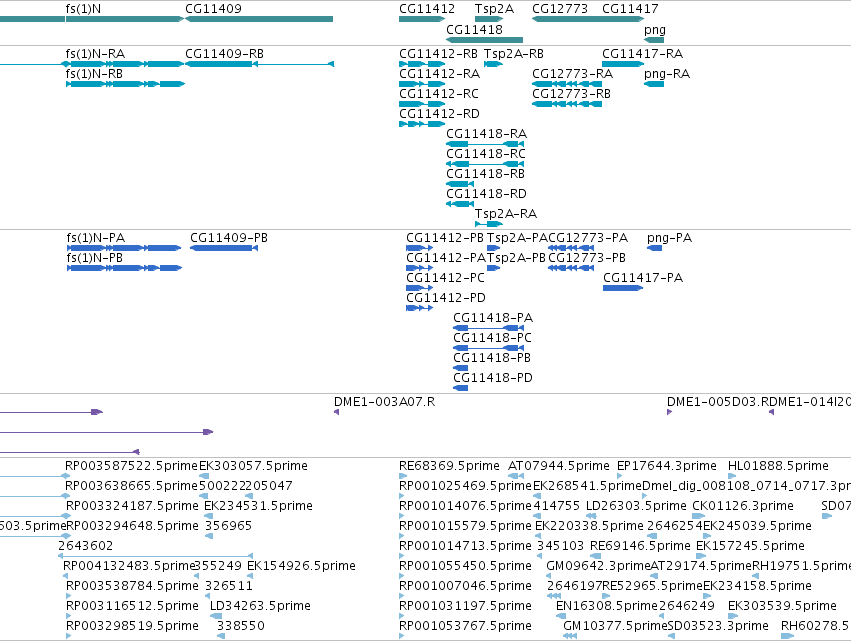851x641 pixels.
Task: Select EST RP001007046.5prime
Action: (402, 596)
